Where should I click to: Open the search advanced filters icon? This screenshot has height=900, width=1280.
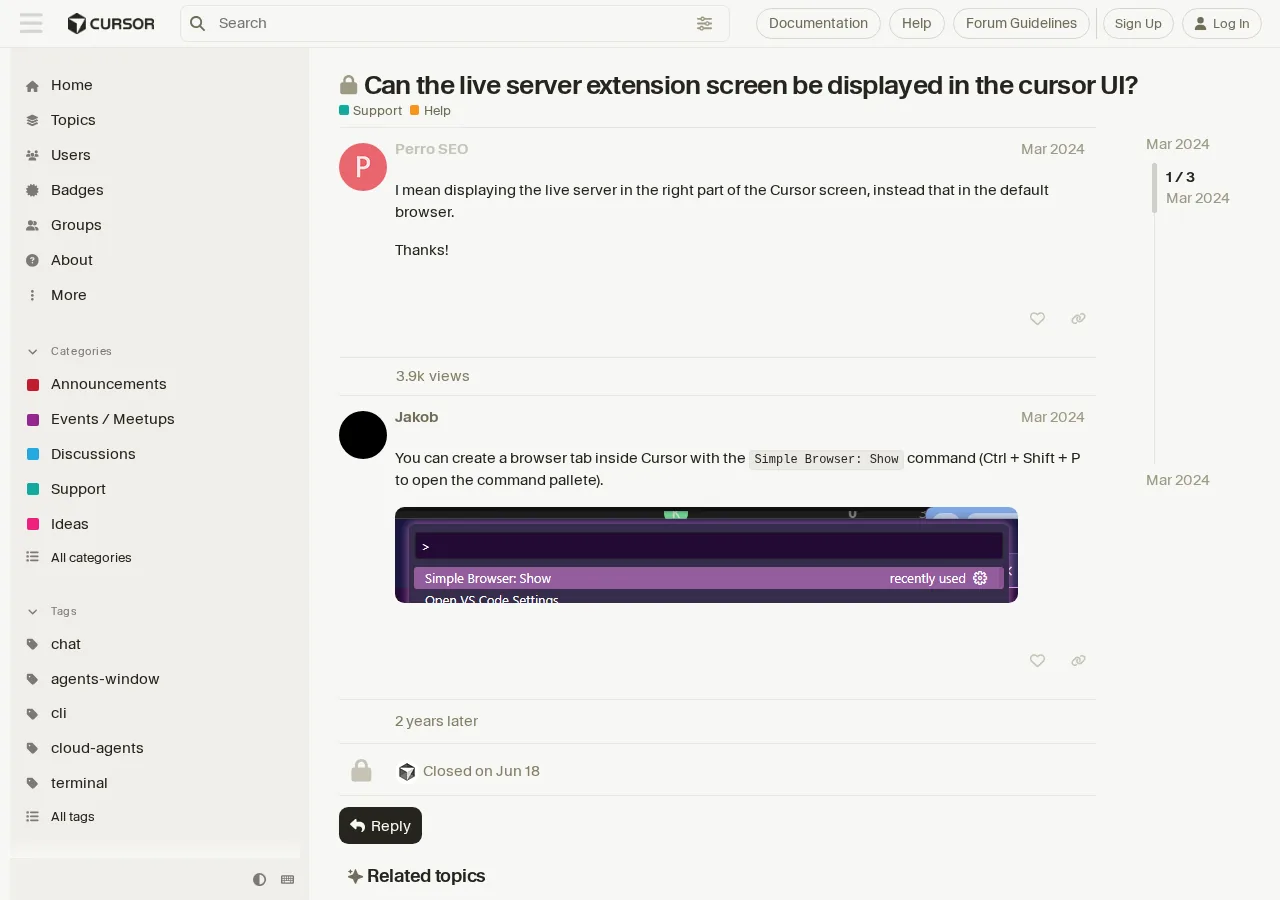[705, 23]
